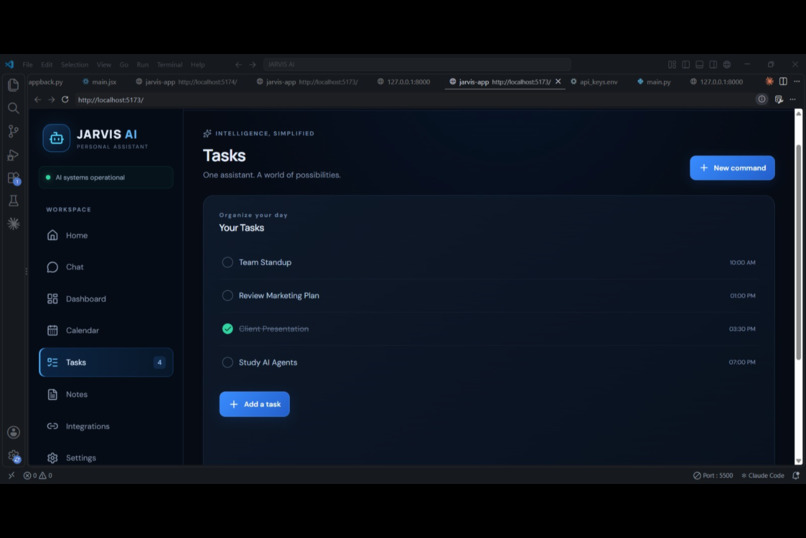This screenshot has height=538, width=806.
Task: Click the Tasks count badge showing 4
Action: pyautogui.click(x=159, y=362)
